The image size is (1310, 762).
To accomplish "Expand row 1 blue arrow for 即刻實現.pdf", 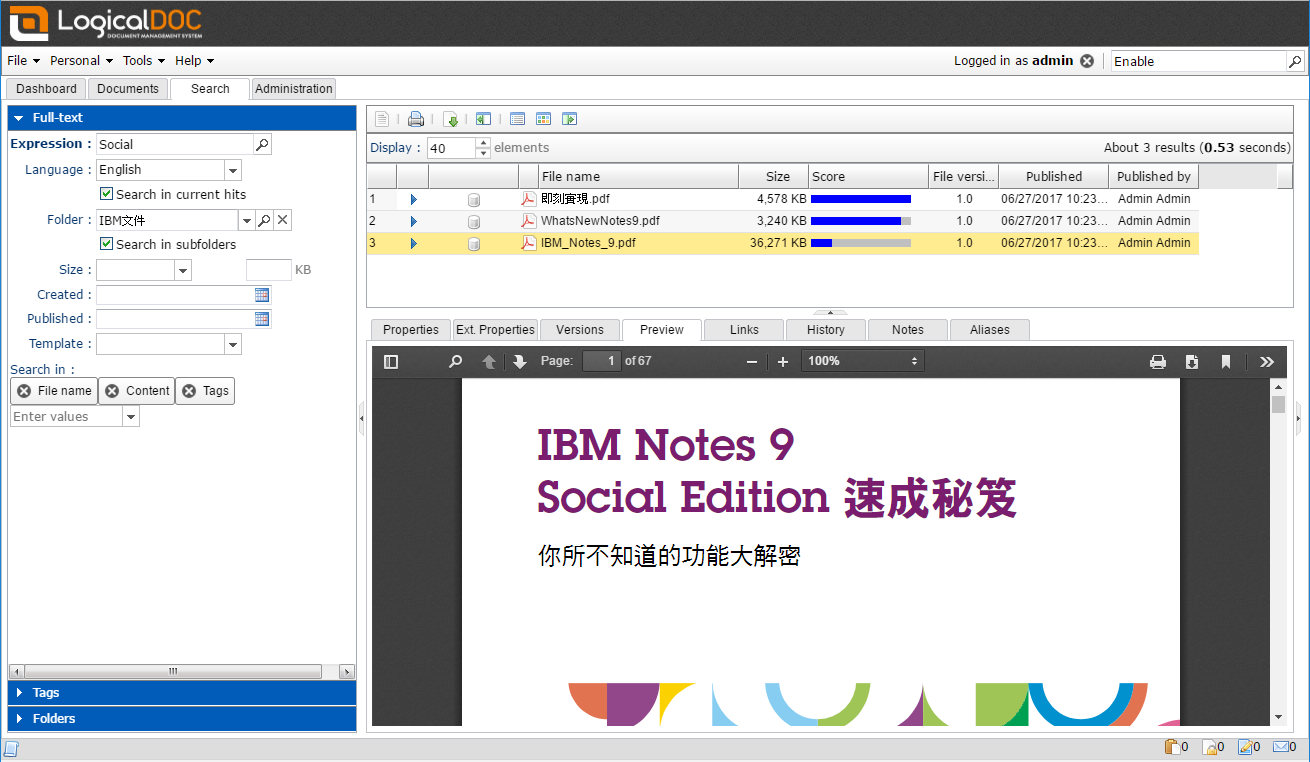I will click(x=413, y=199).
